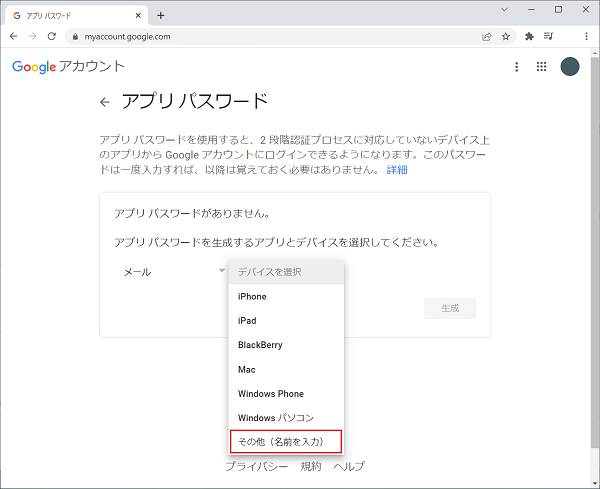Open the Google apps grid icon
The height and width of the screenshot is (489, 600).
point(542,67)
